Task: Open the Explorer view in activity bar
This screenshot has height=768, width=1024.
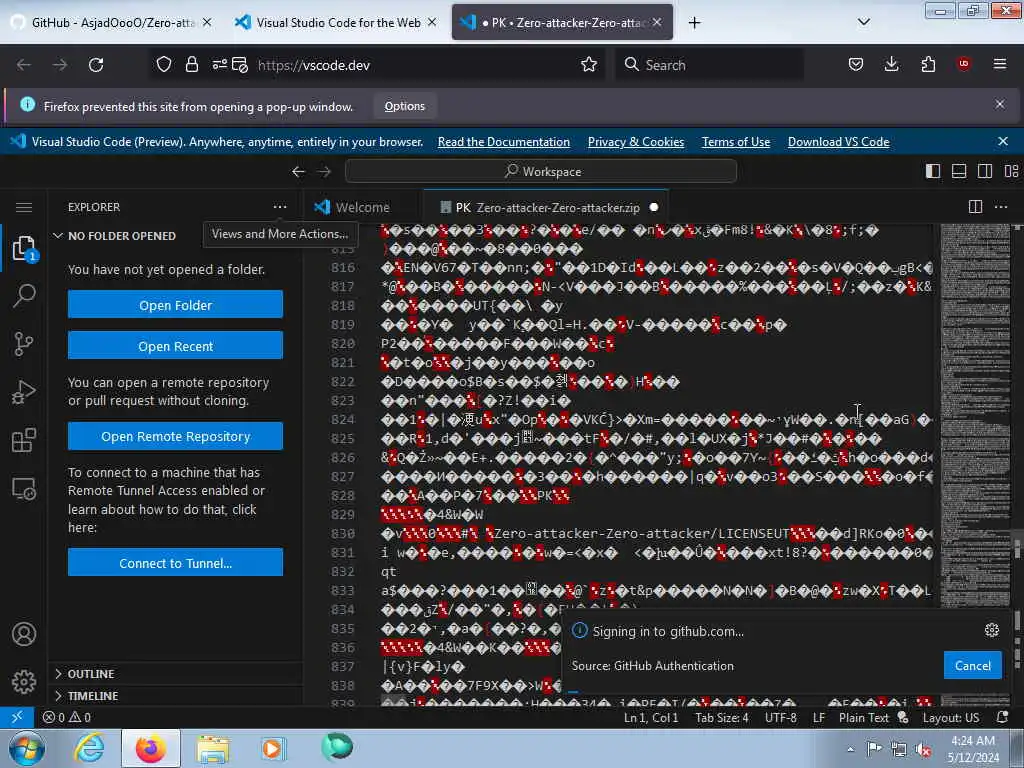Action: coord(24,249)
